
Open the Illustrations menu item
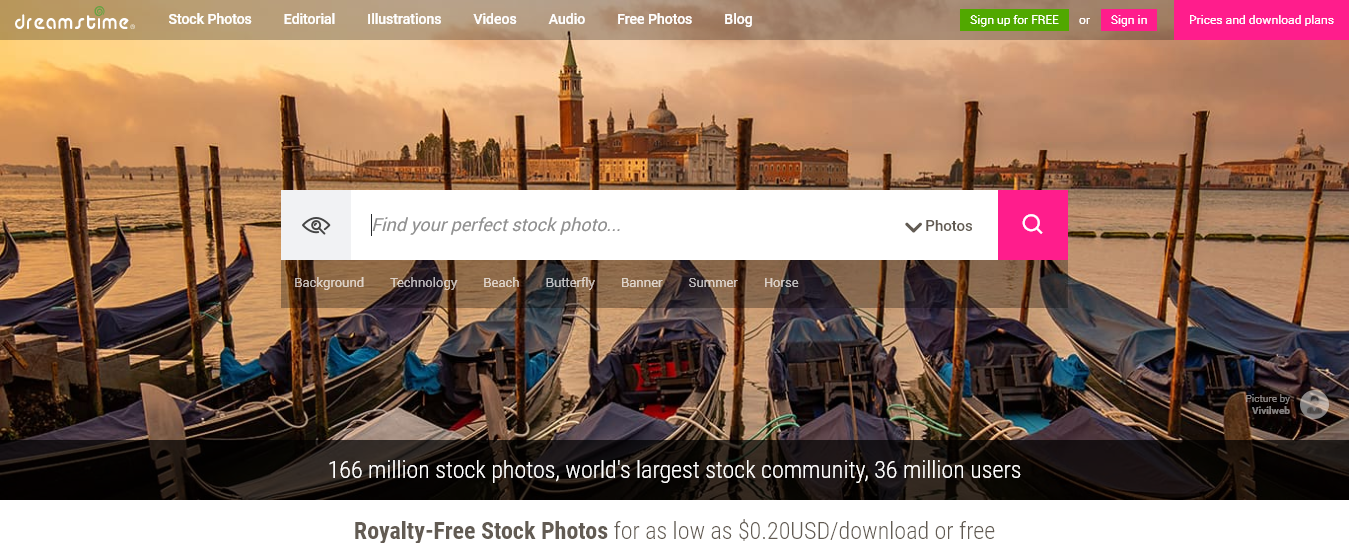[404, 19]
